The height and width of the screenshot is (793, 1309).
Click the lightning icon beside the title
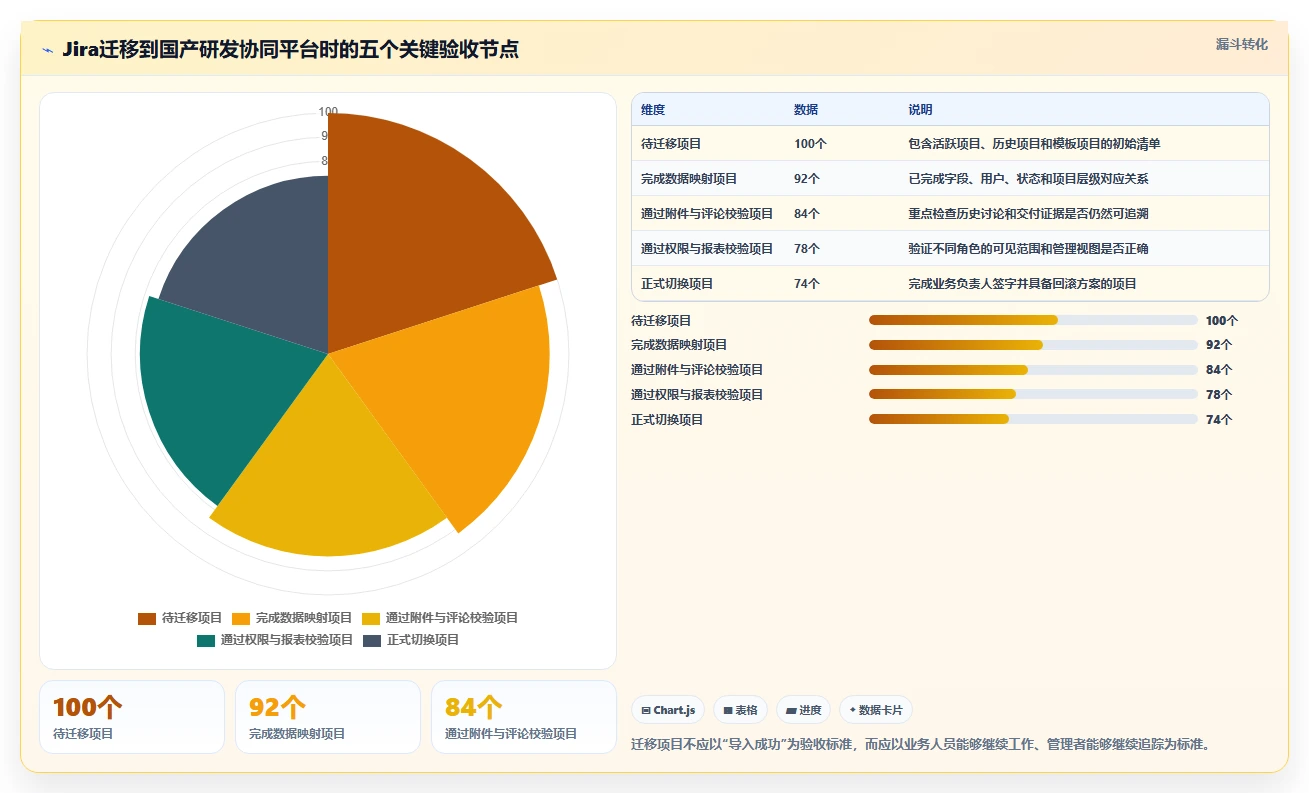(48, 50)
